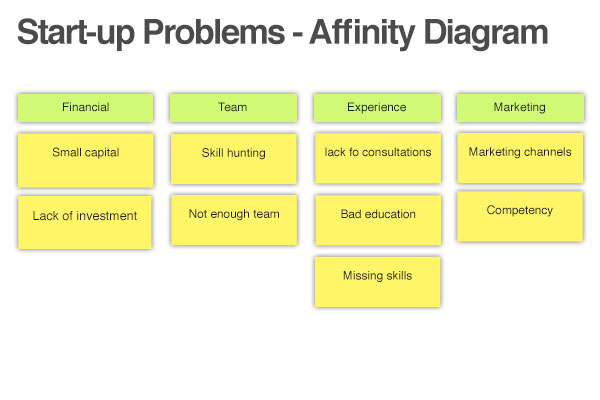This screenshot has height=400, width=600.
Task: Select the Not enough team note
Action: [234, 220]
